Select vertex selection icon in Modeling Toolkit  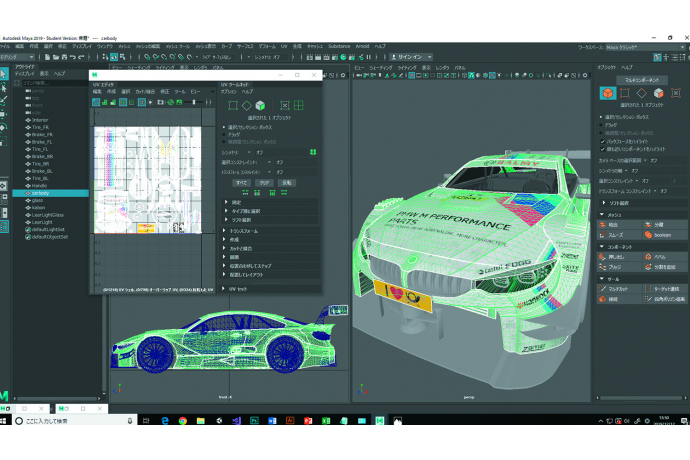point(625,93)
